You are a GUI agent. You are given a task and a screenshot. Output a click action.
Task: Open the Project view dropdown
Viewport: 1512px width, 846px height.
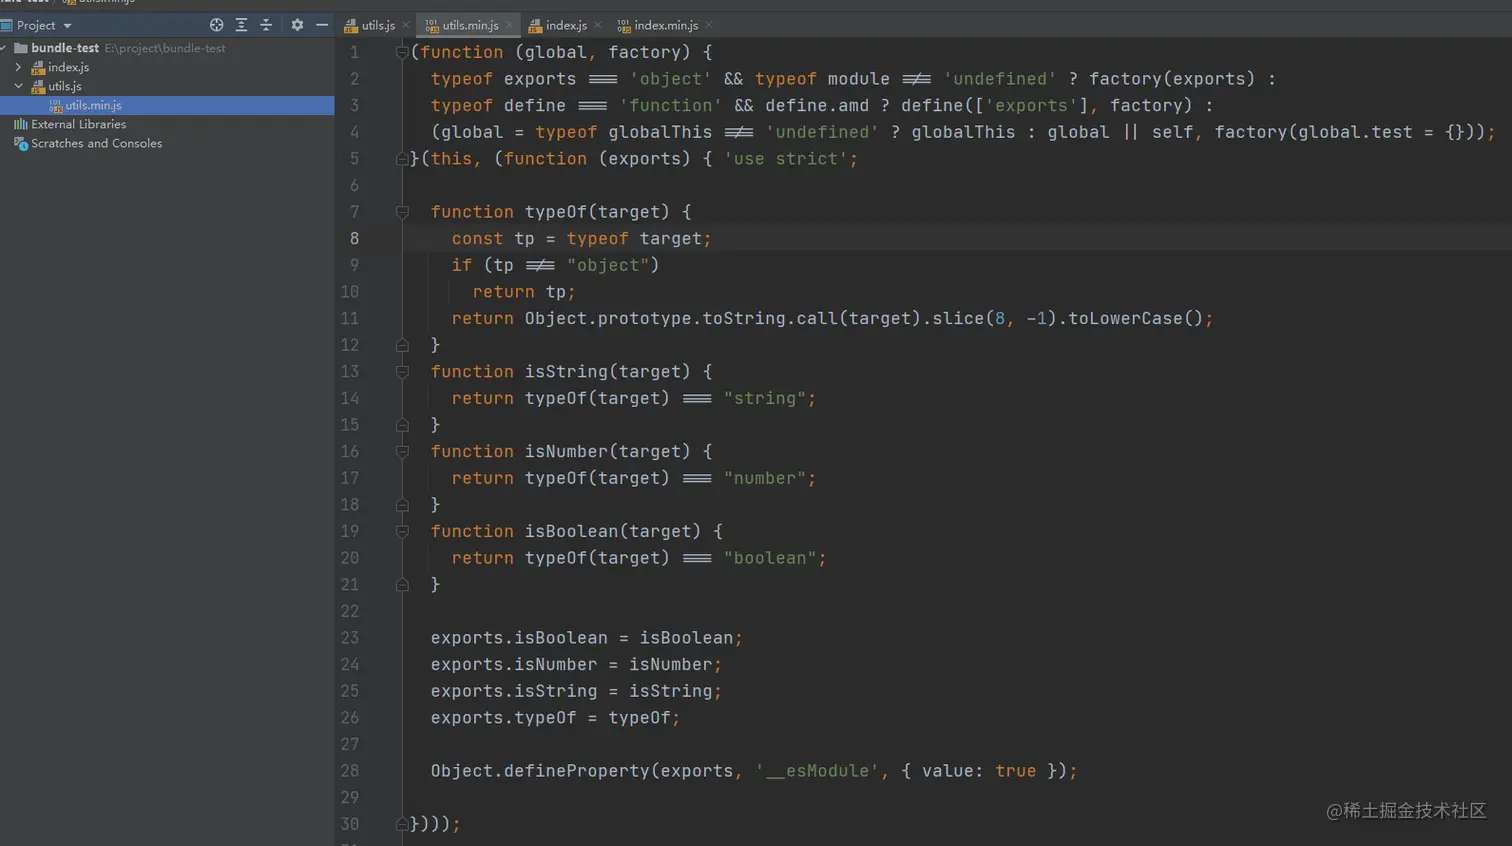pyautogui.click(x=67, y=25)
